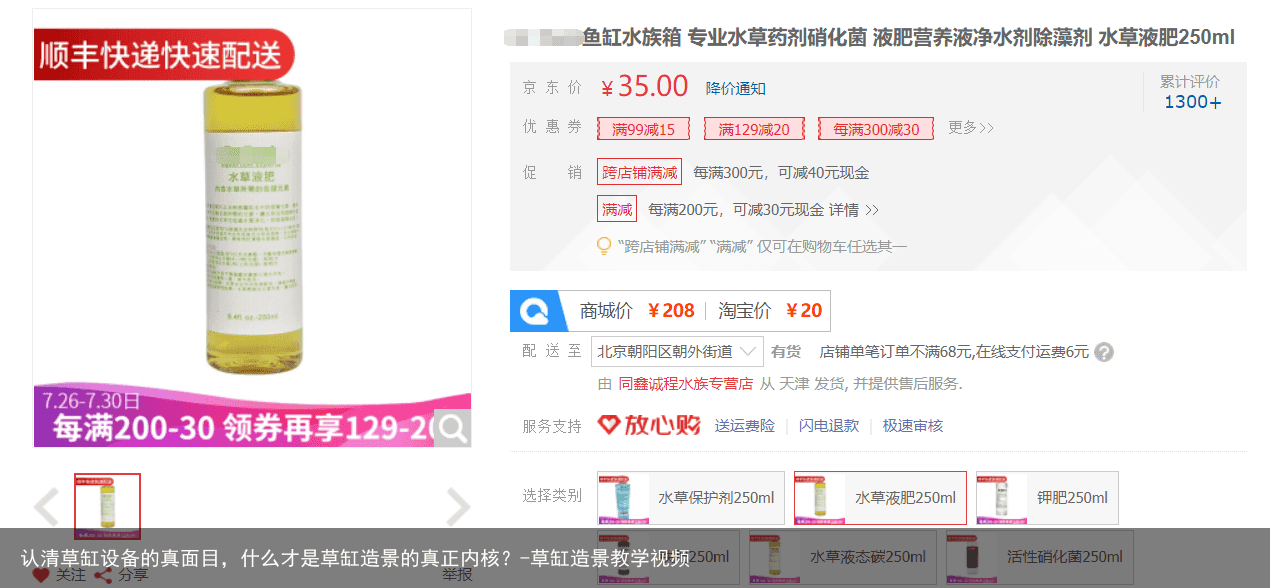1270x588 pixels.
Task: Click 每满300元，可减40元现金 promotion text
Action: pyautogui.click(x=781, y=172)
